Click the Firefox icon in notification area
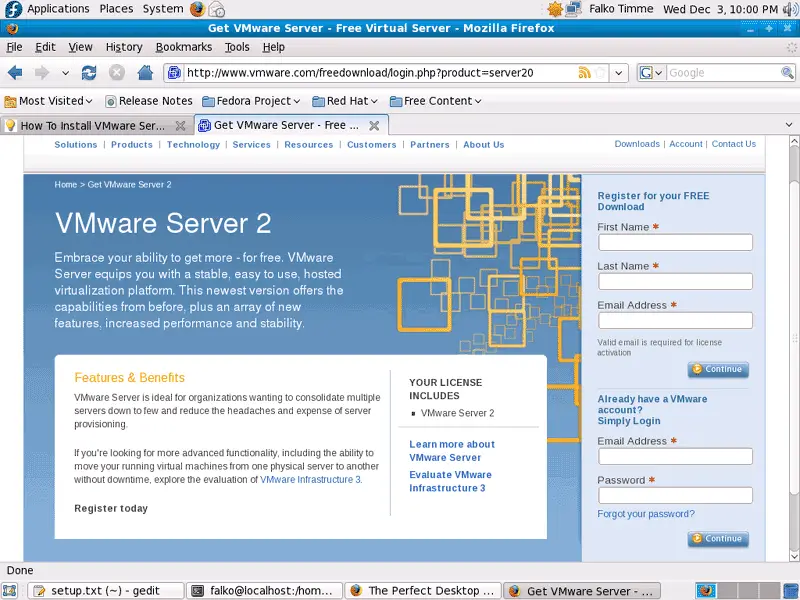This screenshot has width=800, height=600. point(707,591)
